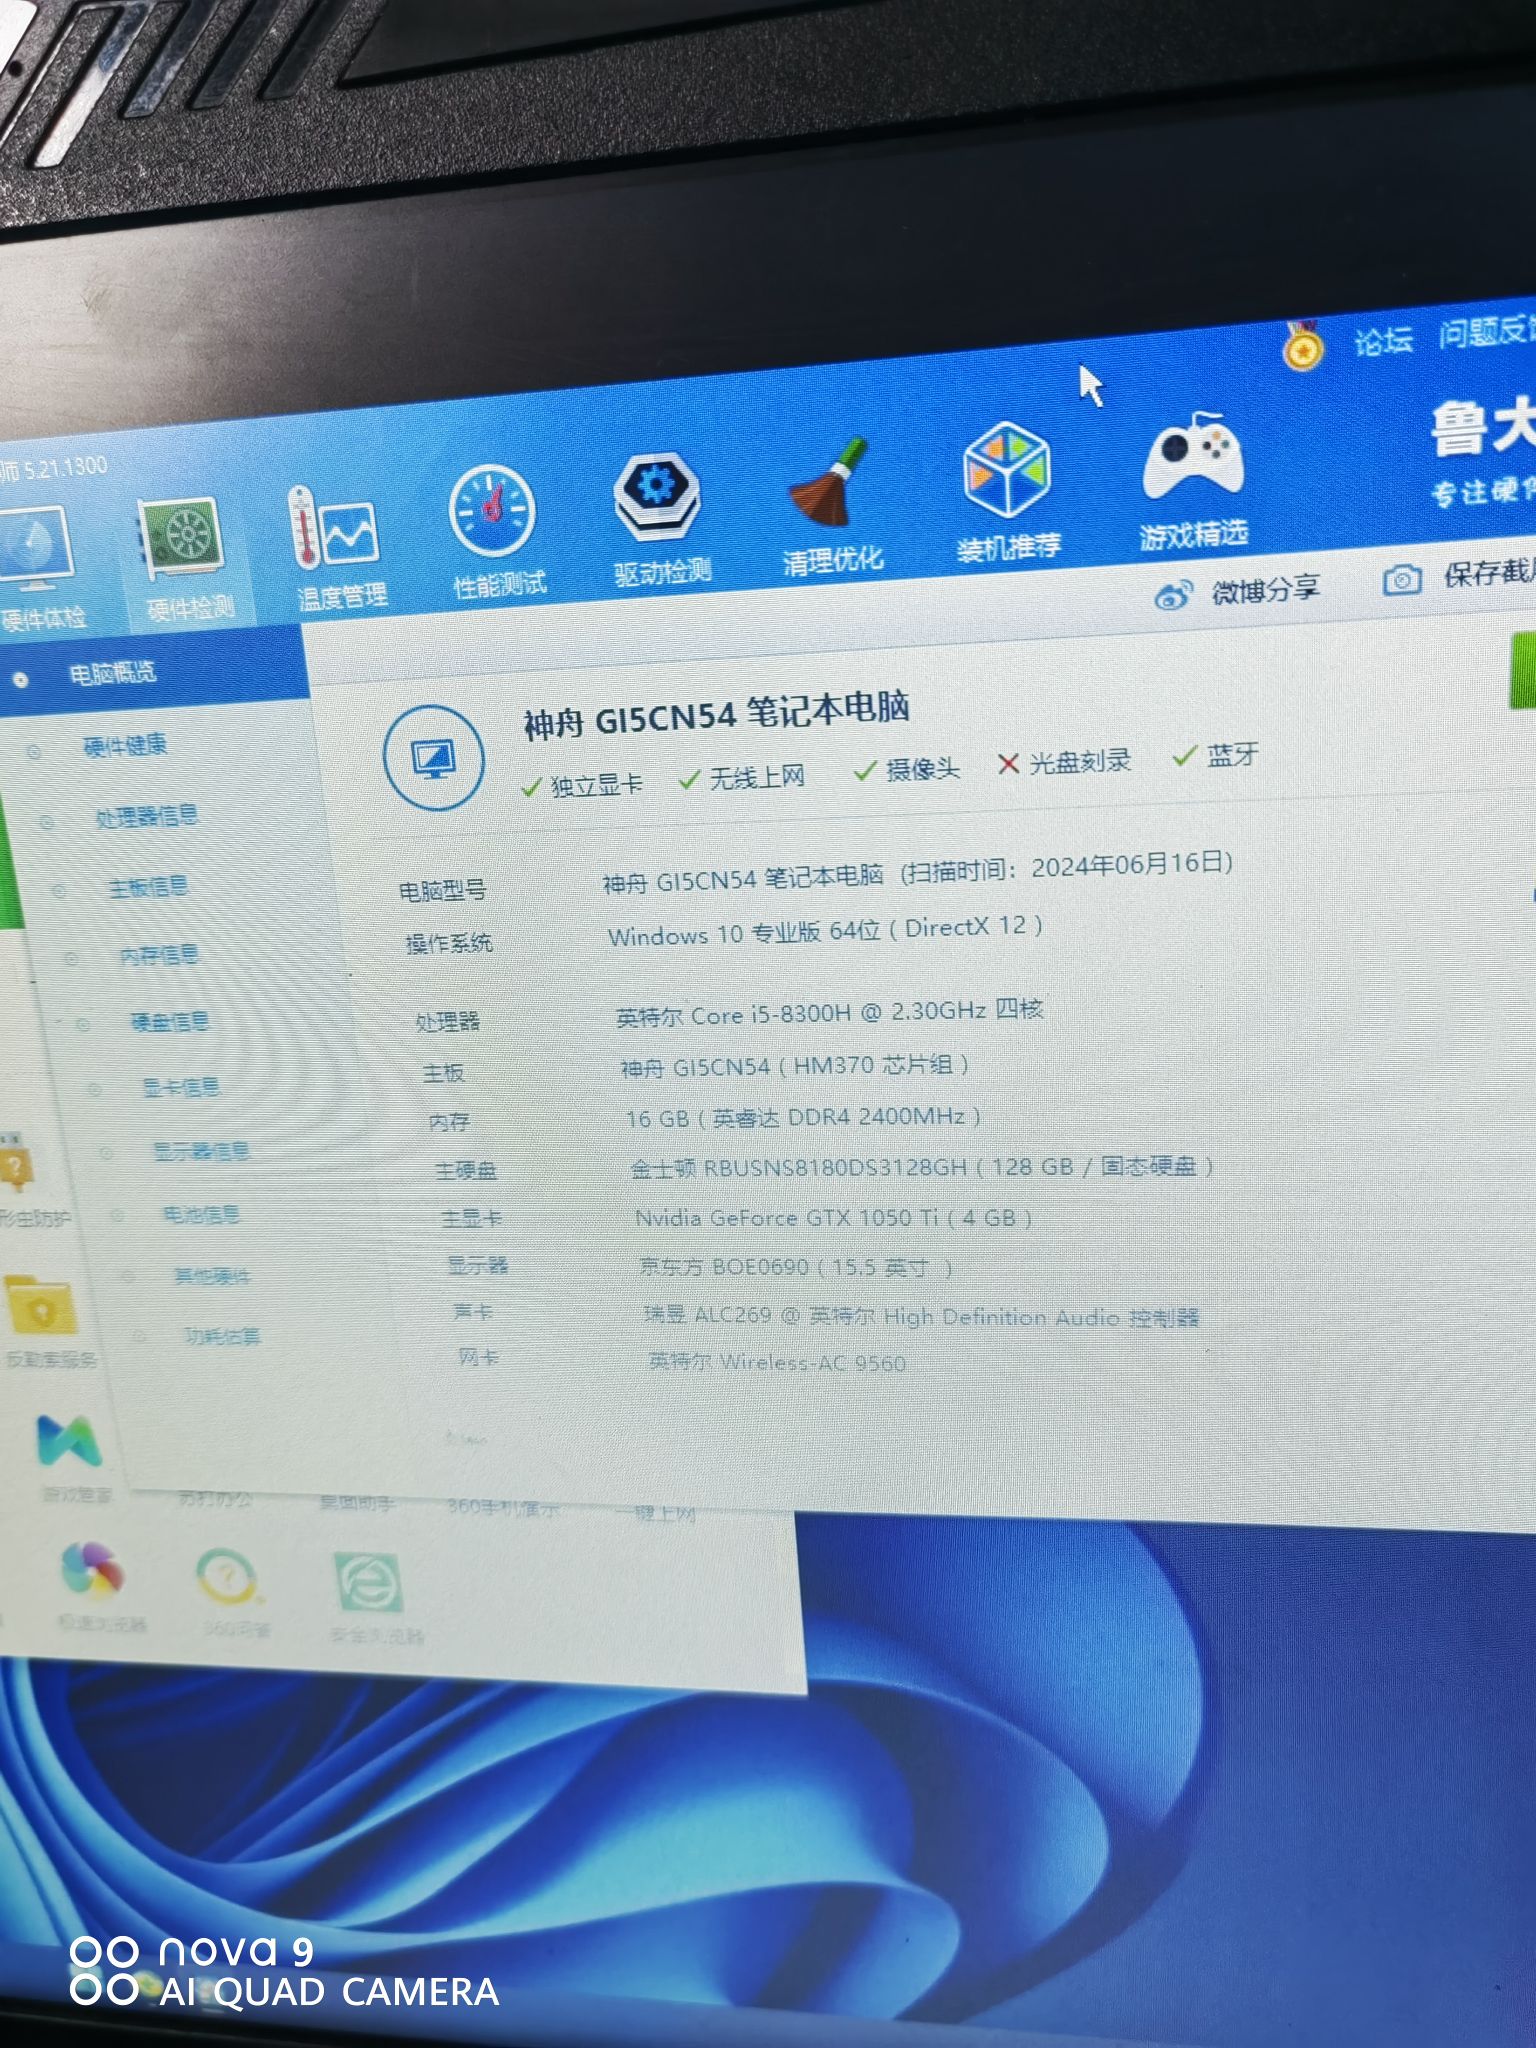Click the 16 GB DDR4 2400MHz value
This screenshot has height=2048, width=1536.
point(803,1117)
